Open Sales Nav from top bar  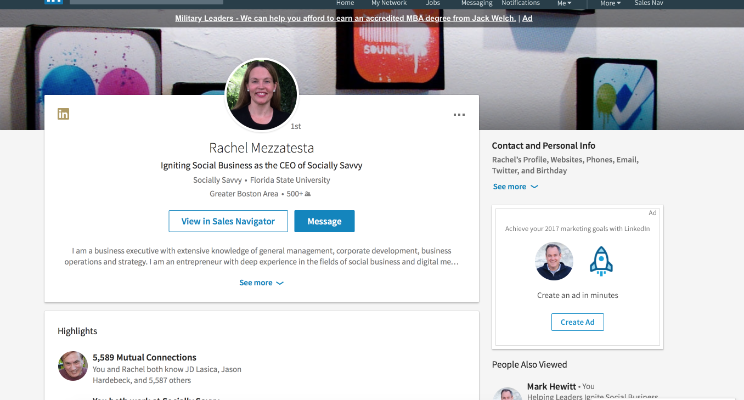point(649,3)
